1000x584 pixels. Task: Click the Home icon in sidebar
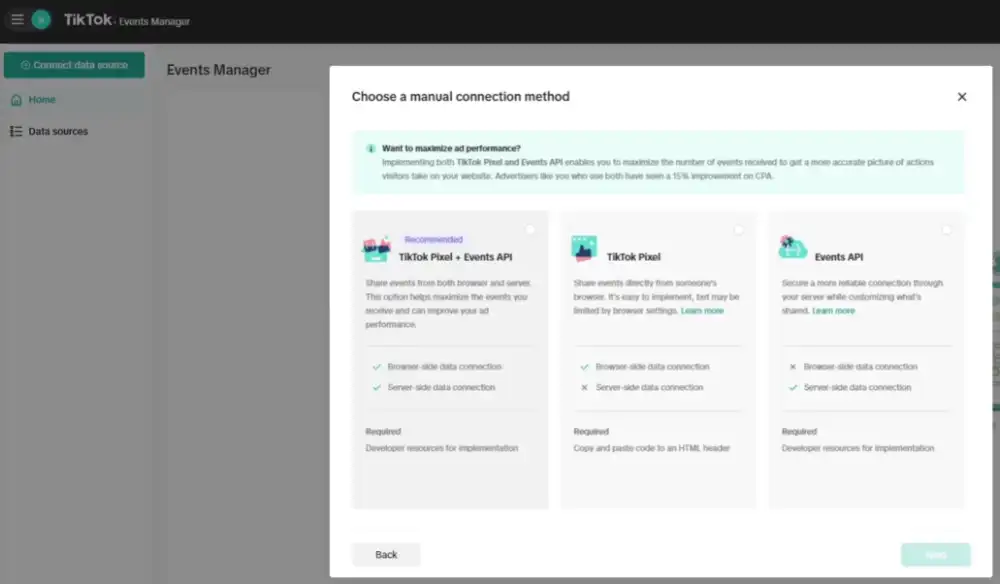click(x=17, y=100)
